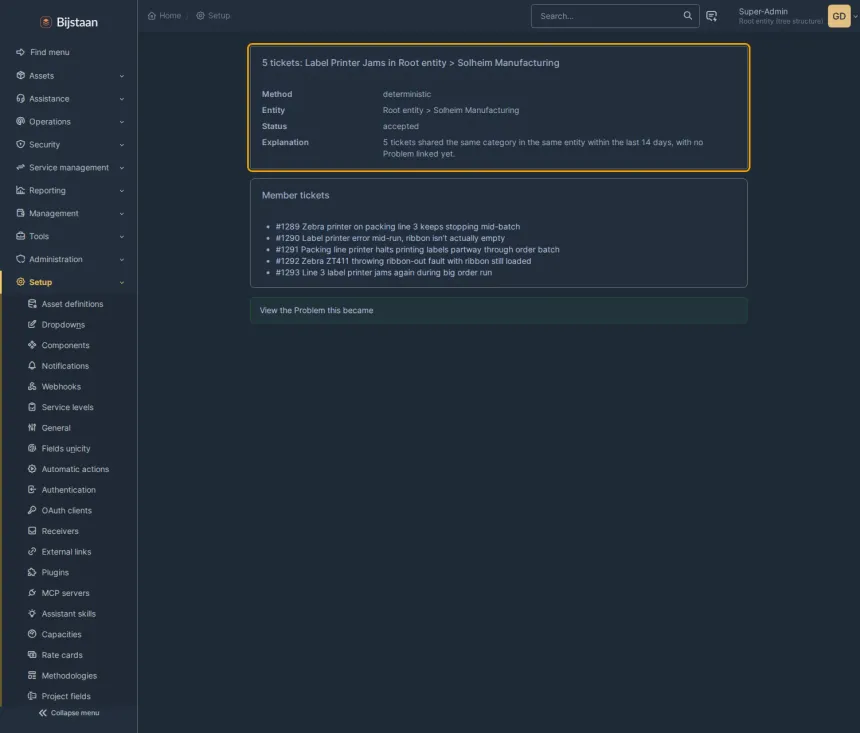Click the Asset definitions icon
Image resolution: width=860 pixels, height=733 pixels.
32,303
